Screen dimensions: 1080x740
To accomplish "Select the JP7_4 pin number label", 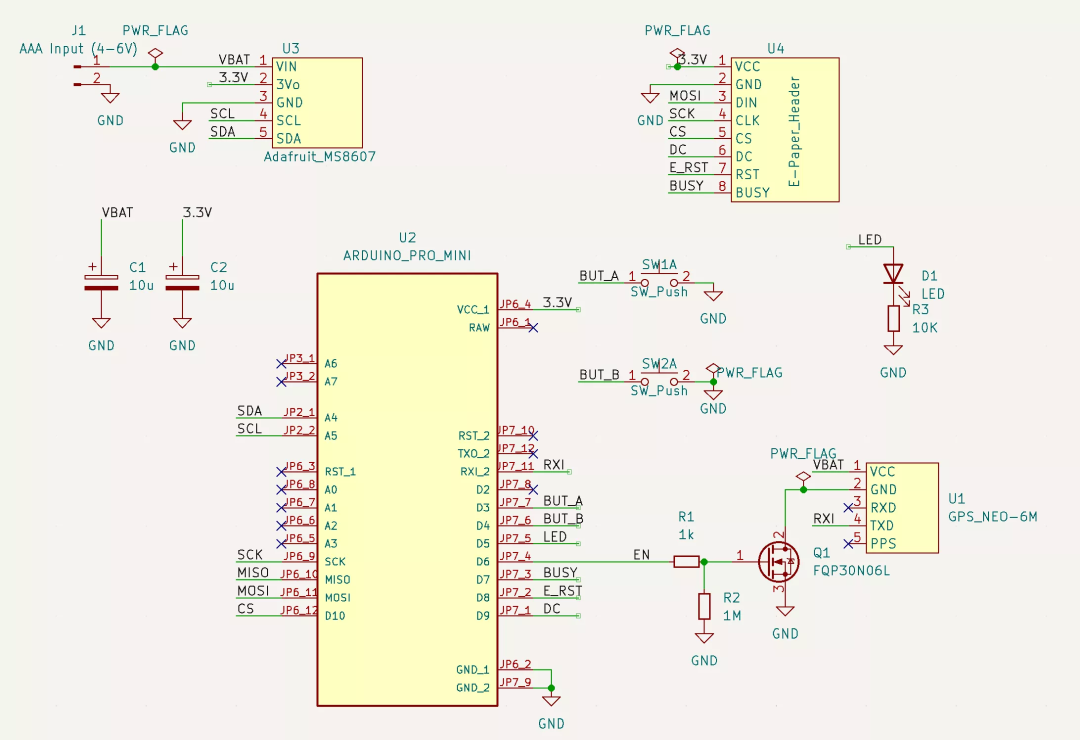I will [x=515, y=555].
